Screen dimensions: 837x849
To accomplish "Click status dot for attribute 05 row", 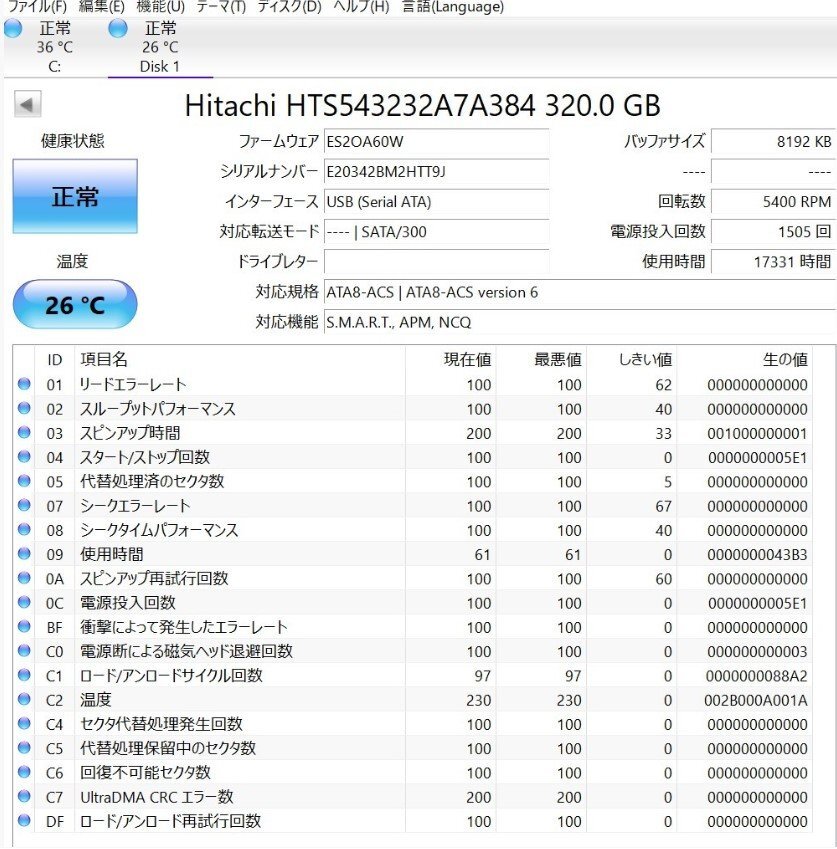I will (24, 481).
